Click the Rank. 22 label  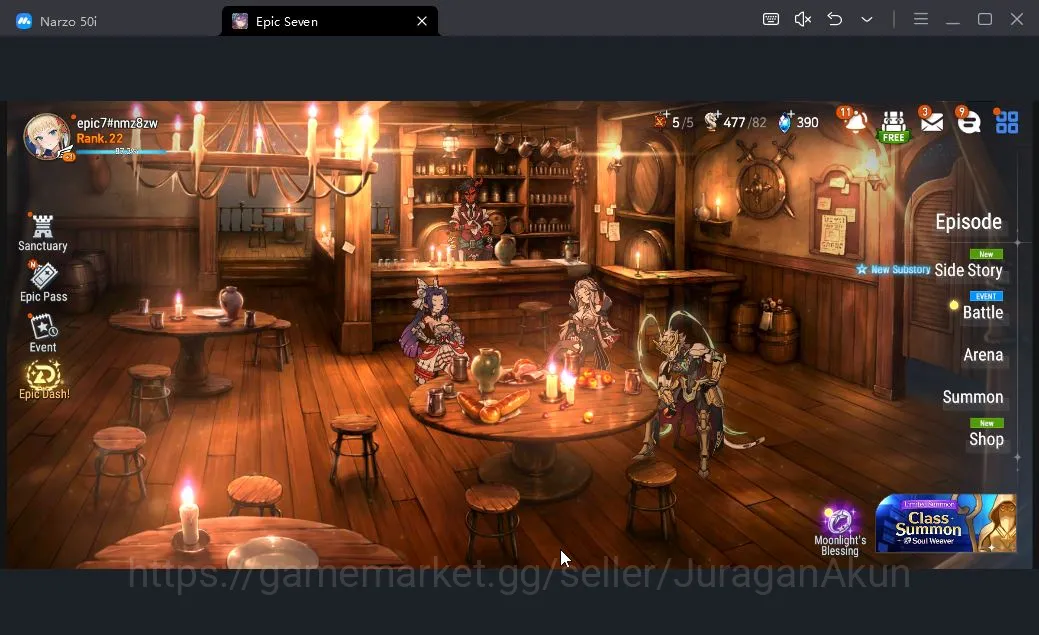pos(99,139)
